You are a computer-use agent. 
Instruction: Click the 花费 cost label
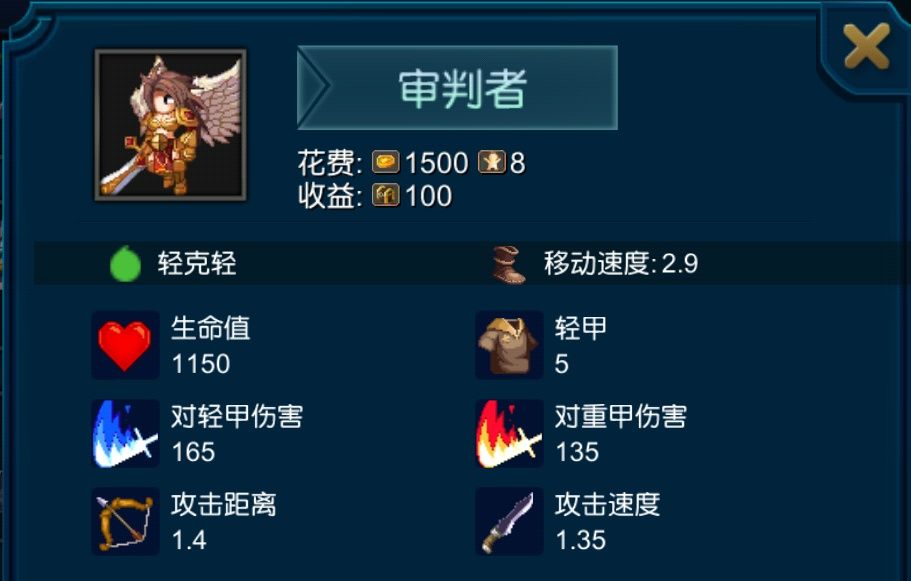coord(330,162)
